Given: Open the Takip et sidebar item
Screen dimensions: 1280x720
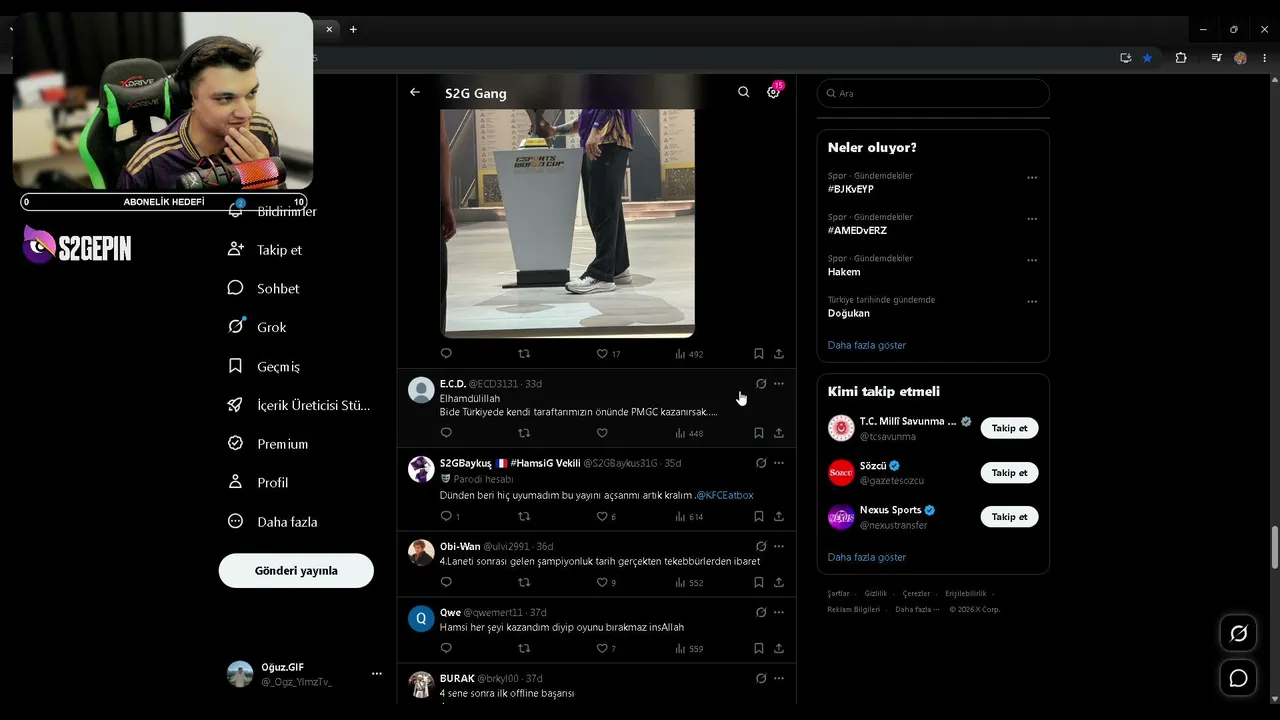Looking at the screenshot, I should click(x=265, y=250).
